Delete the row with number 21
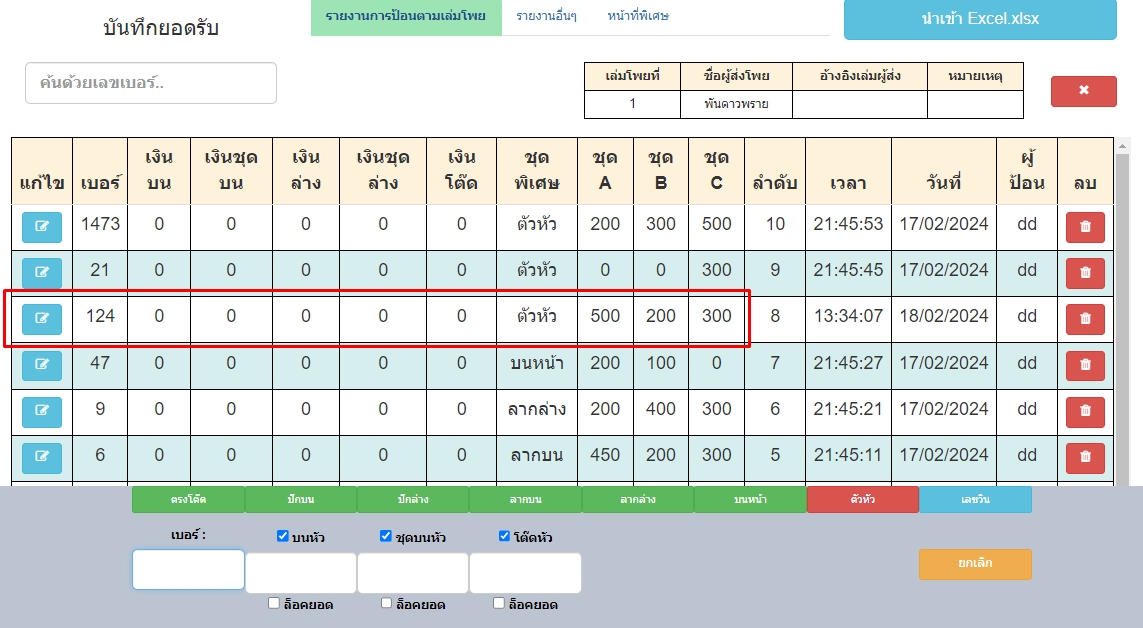The width and height of the screenshot is (1143, 628). 1085,273
